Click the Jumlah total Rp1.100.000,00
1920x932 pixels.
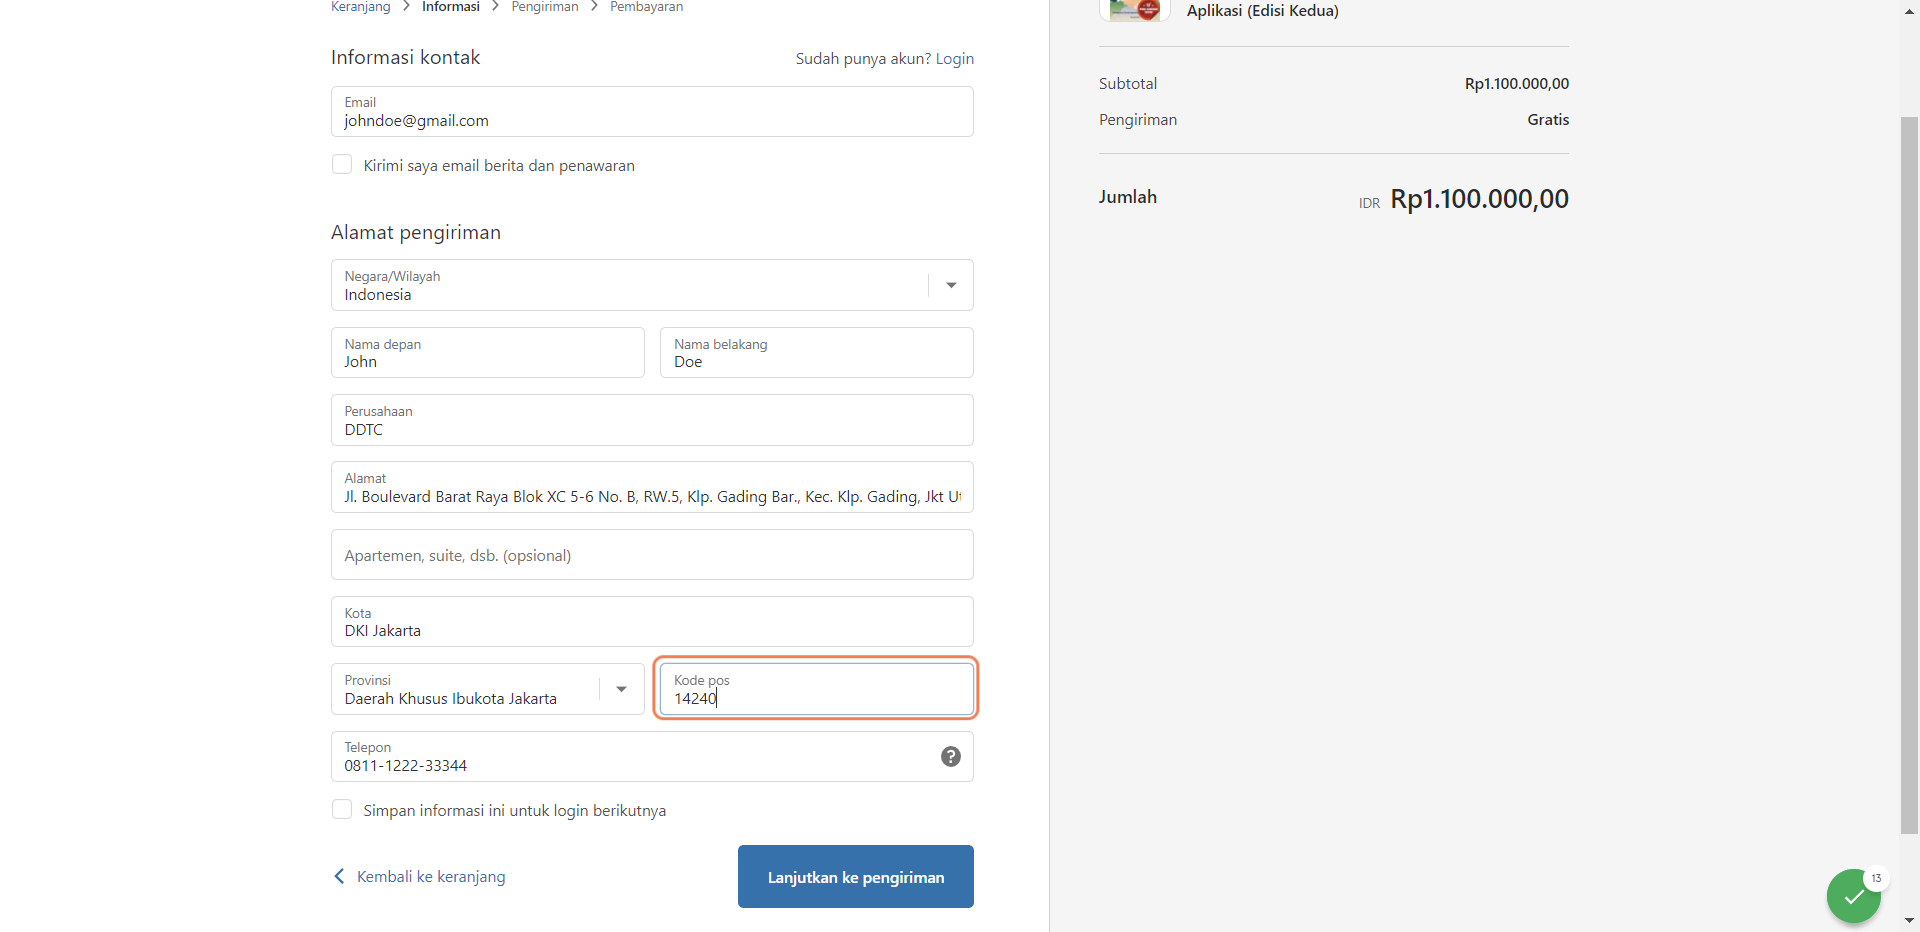coord(1479,199)
